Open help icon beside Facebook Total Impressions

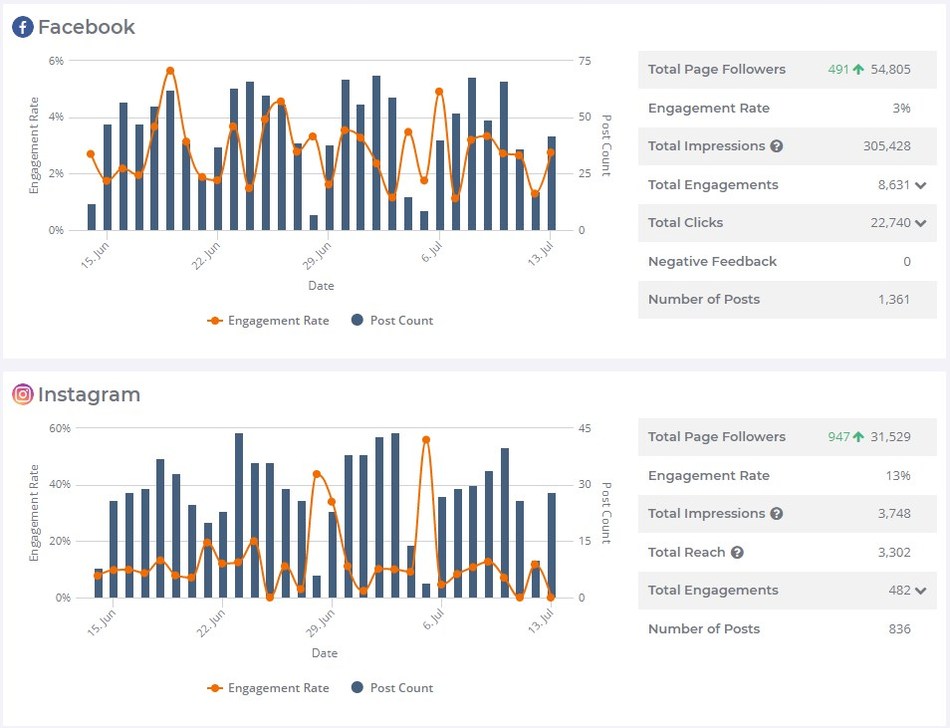coord(777,146)
